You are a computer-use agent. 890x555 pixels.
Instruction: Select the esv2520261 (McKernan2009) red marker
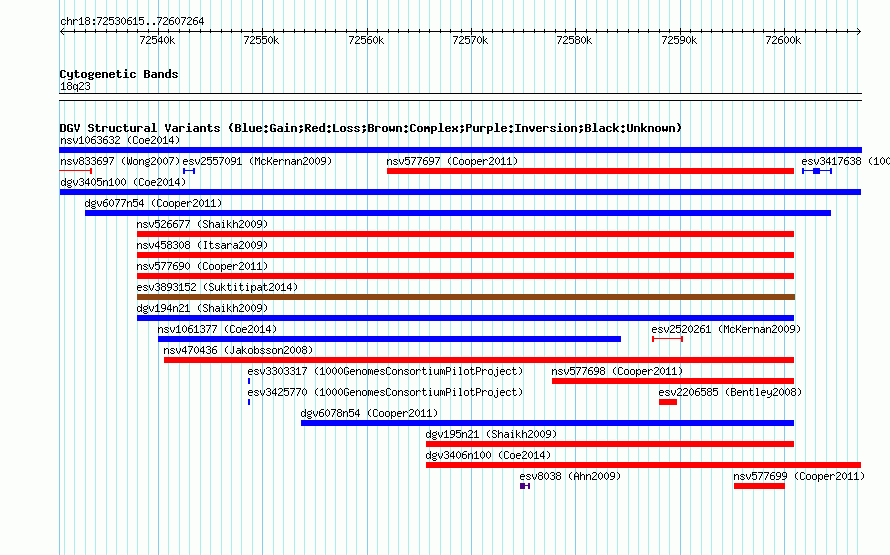pyautogui.click(x=668, y=339)
